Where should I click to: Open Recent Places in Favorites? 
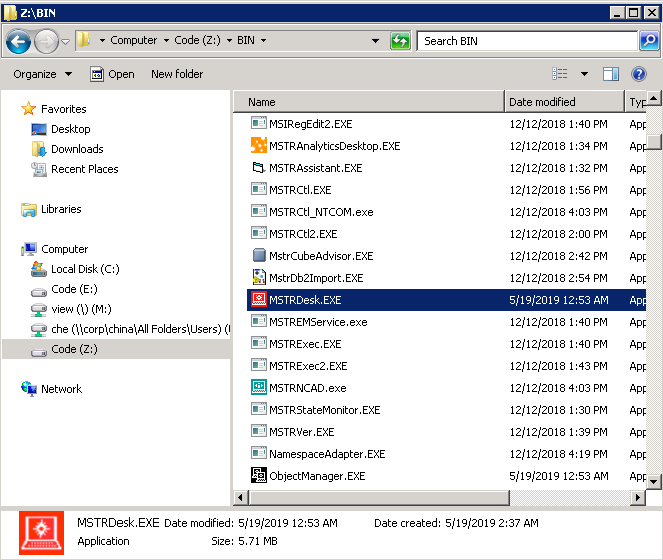(x=85, y=169)
